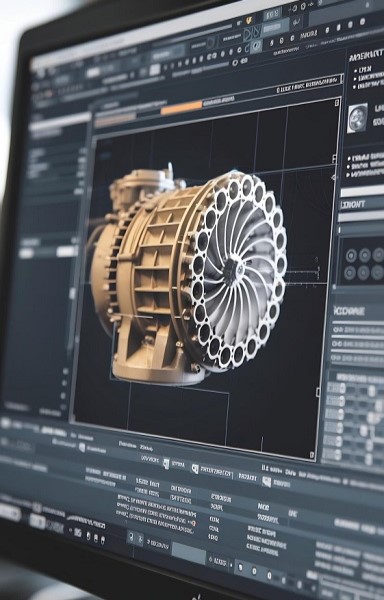384x600 pixels.
Task: Click the white input bar above the LIDONT heading
Action: pyautogui.click(x=362, y=192)
